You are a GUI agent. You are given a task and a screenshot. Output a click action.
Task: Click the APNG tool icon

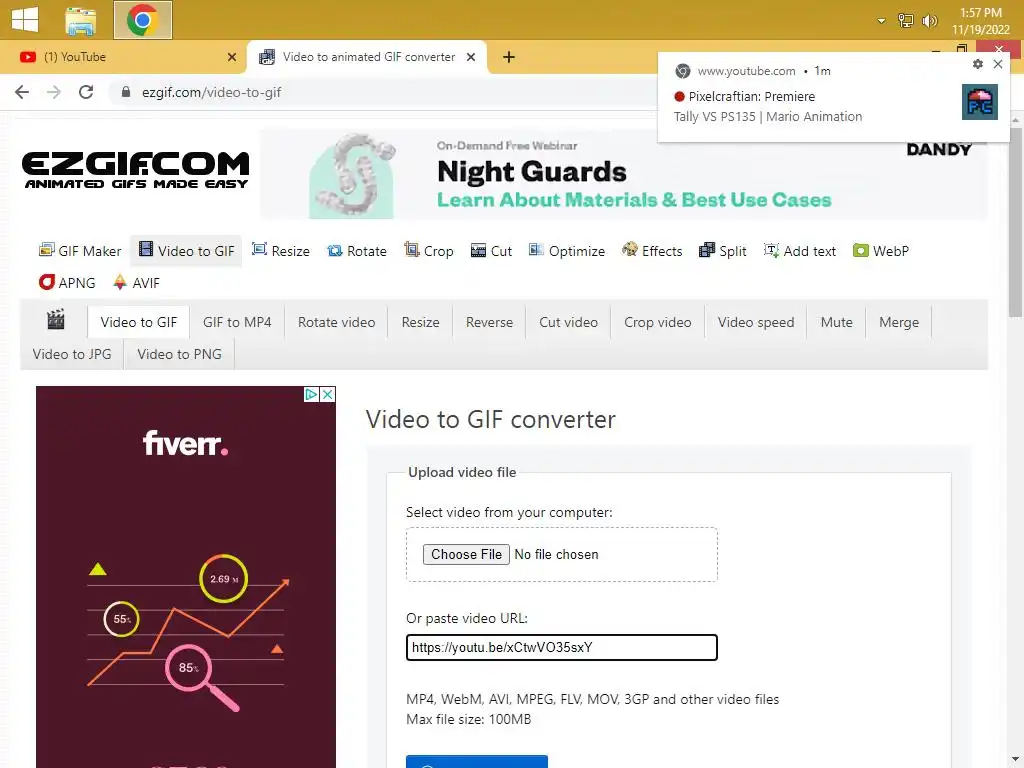pos(46,282)
